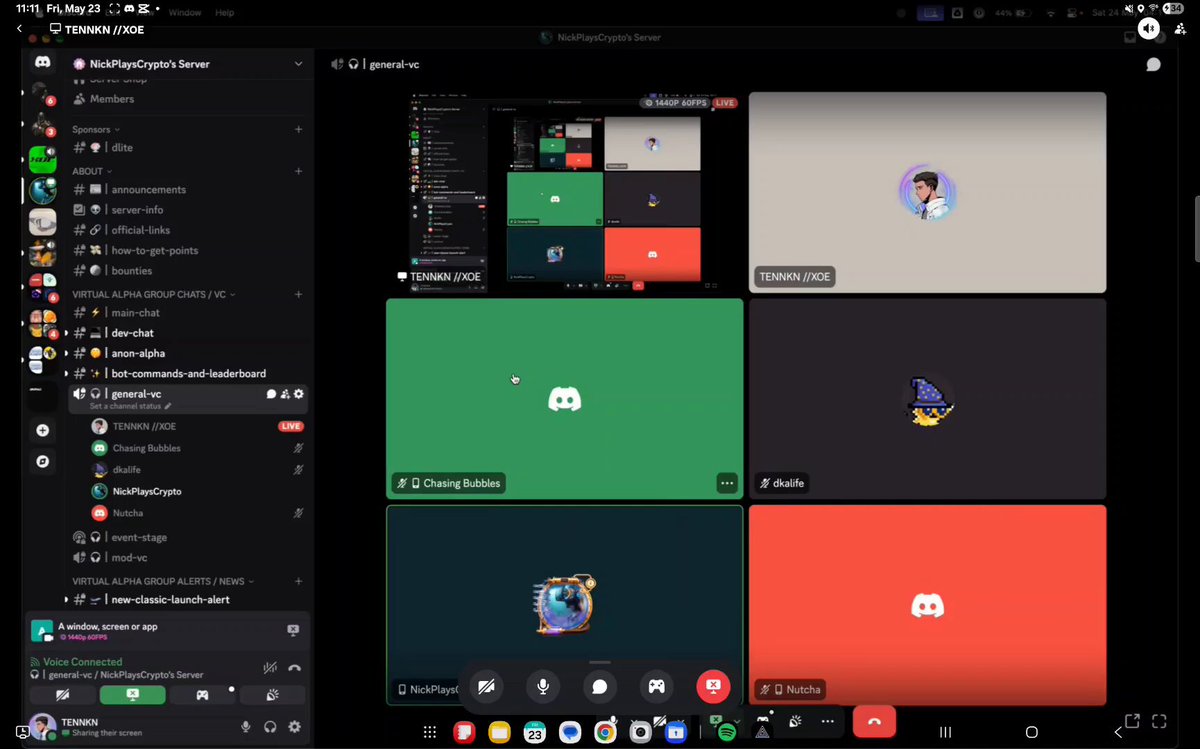The width and height of the screenshot is (1200, 749).
Task: Launch activities in floating call bar
Action: click(656, 686)
